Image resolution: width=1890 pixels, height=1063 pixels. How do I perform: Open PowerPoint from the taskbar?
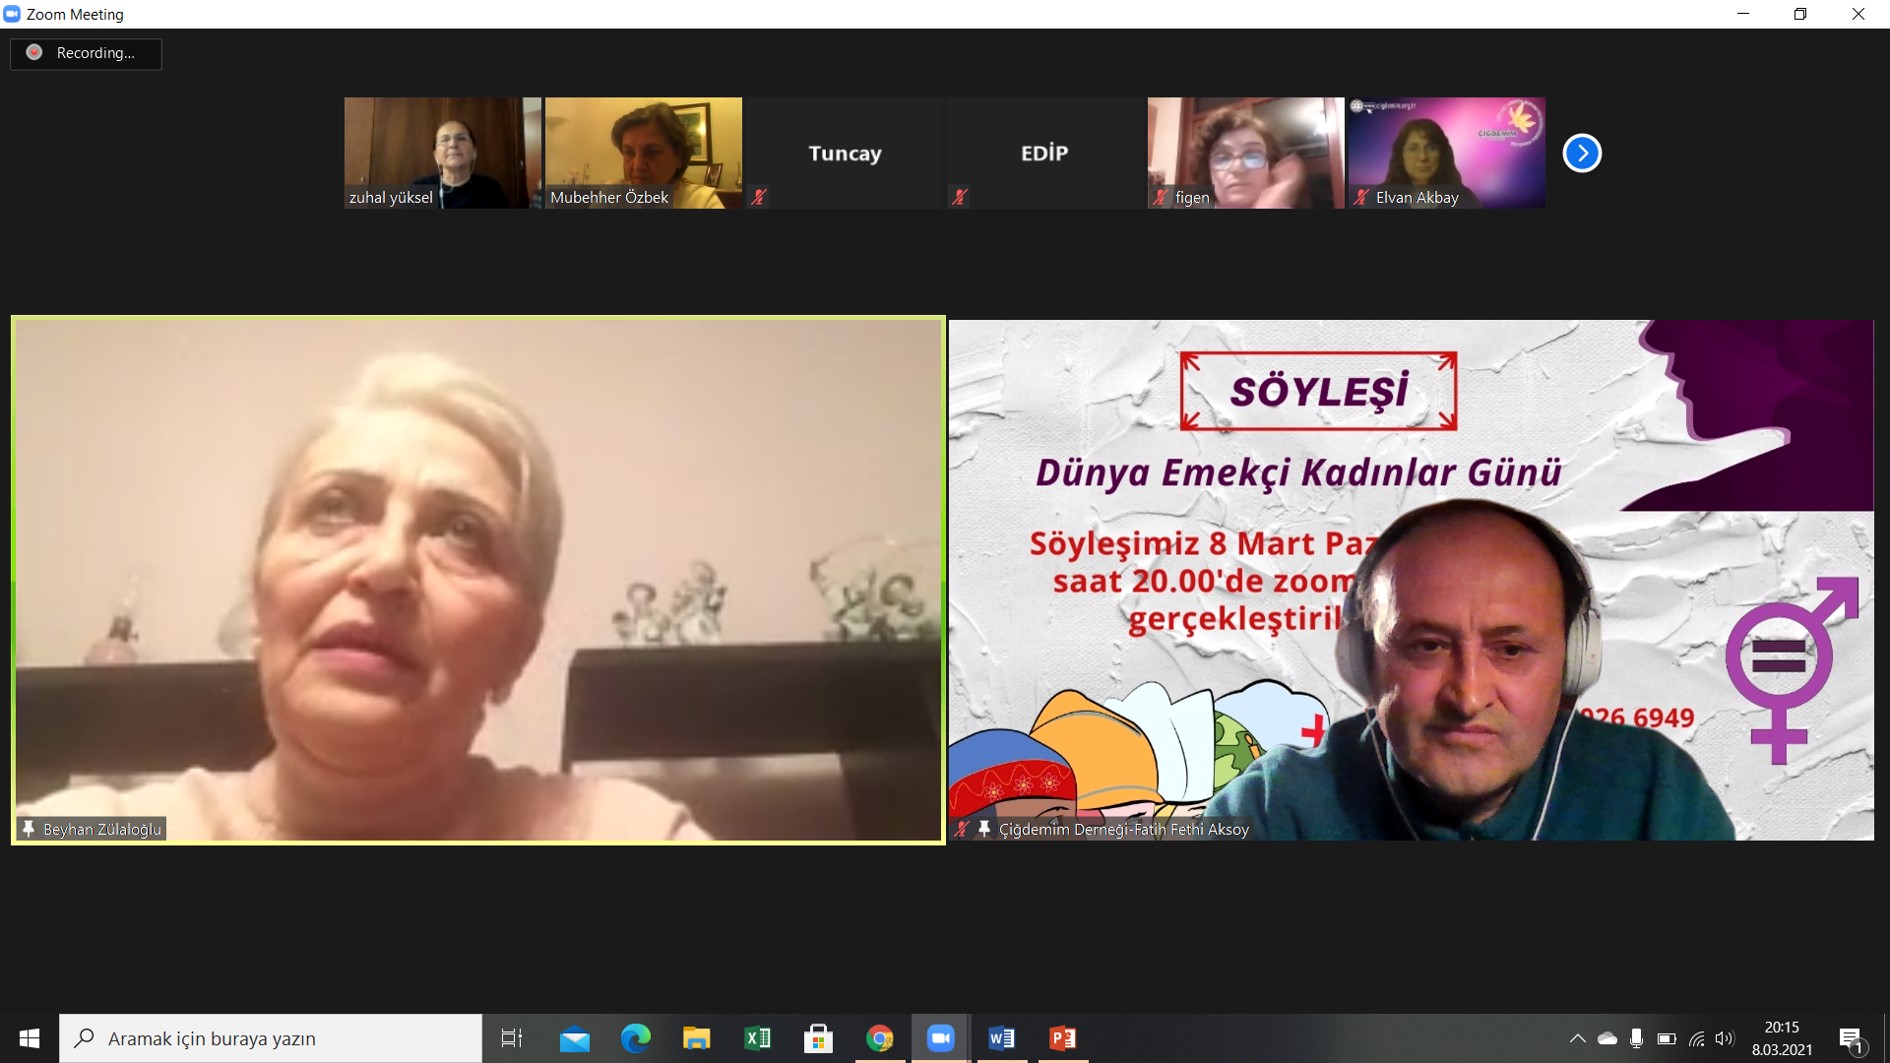tap(1062, 1038)
